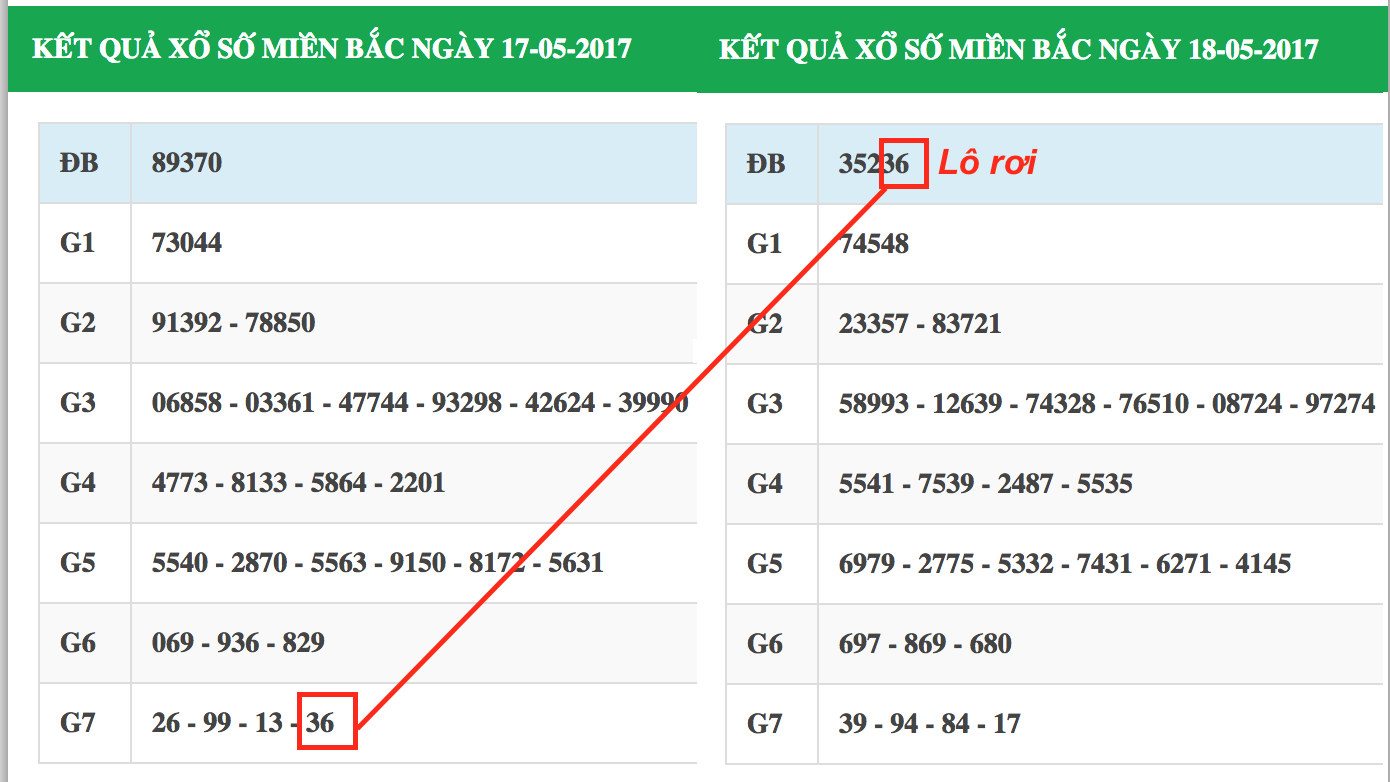Select G5 number 6979

pyautogui.click(x=866, y=564)
